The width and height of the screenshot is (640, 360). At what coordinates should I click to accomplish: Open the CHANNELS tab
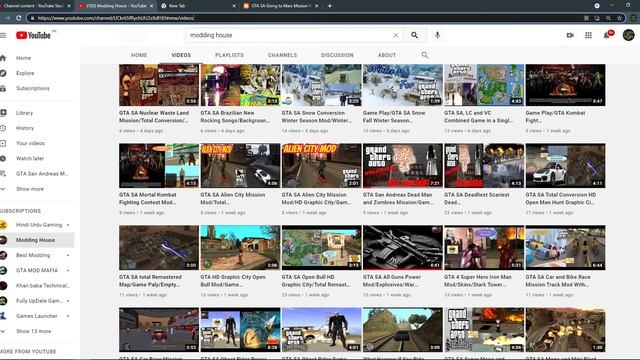tap(282, 55)
